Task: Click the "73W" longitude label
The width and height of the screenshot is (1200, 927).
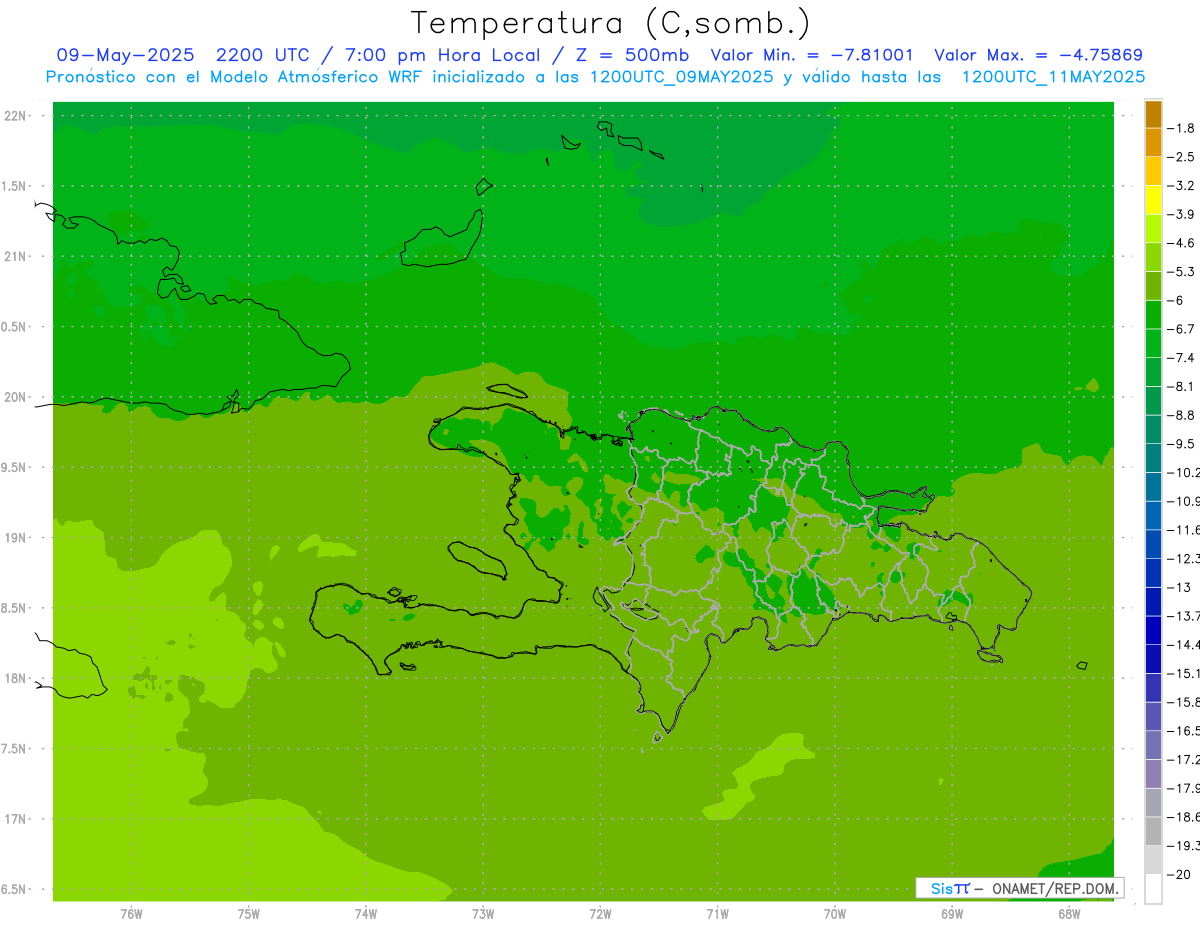Action: pyautogui.click(x=483, y=913)
